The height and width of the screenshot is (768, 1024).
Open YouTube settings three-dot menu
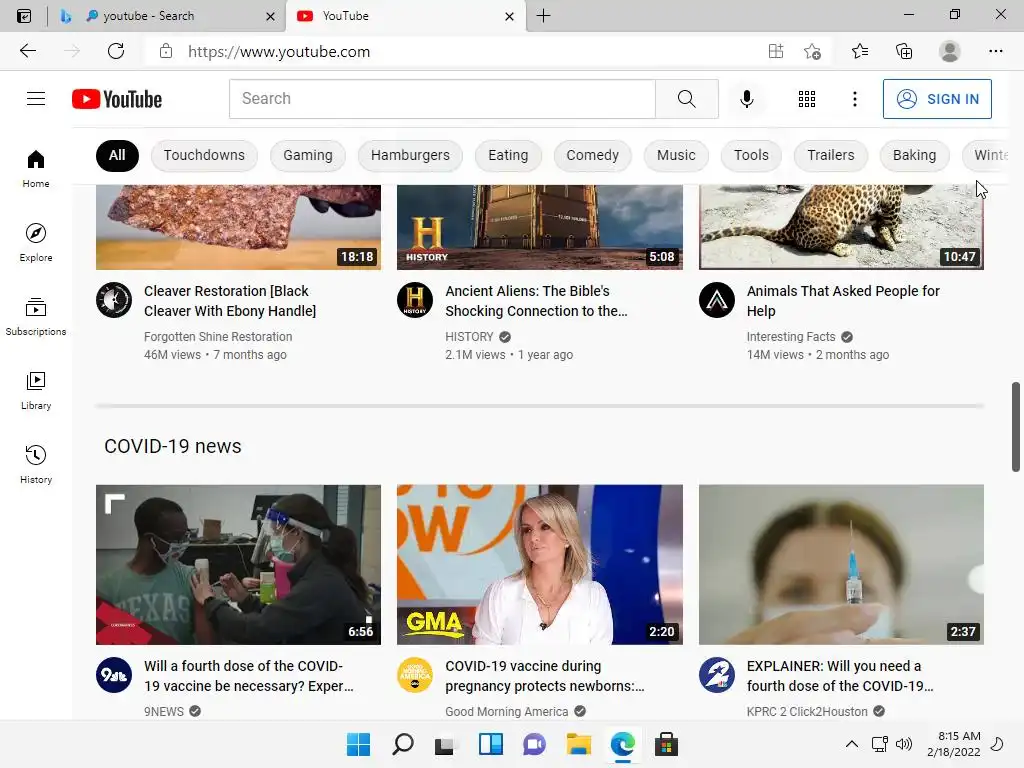pyautogui.click(x=855, y=99)
